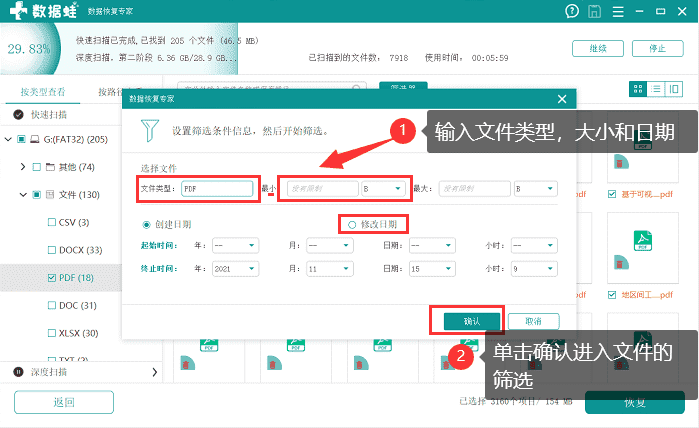Select the 修改日期 radio button
This screenshot has width=699, height=428.
coord(352,225)
